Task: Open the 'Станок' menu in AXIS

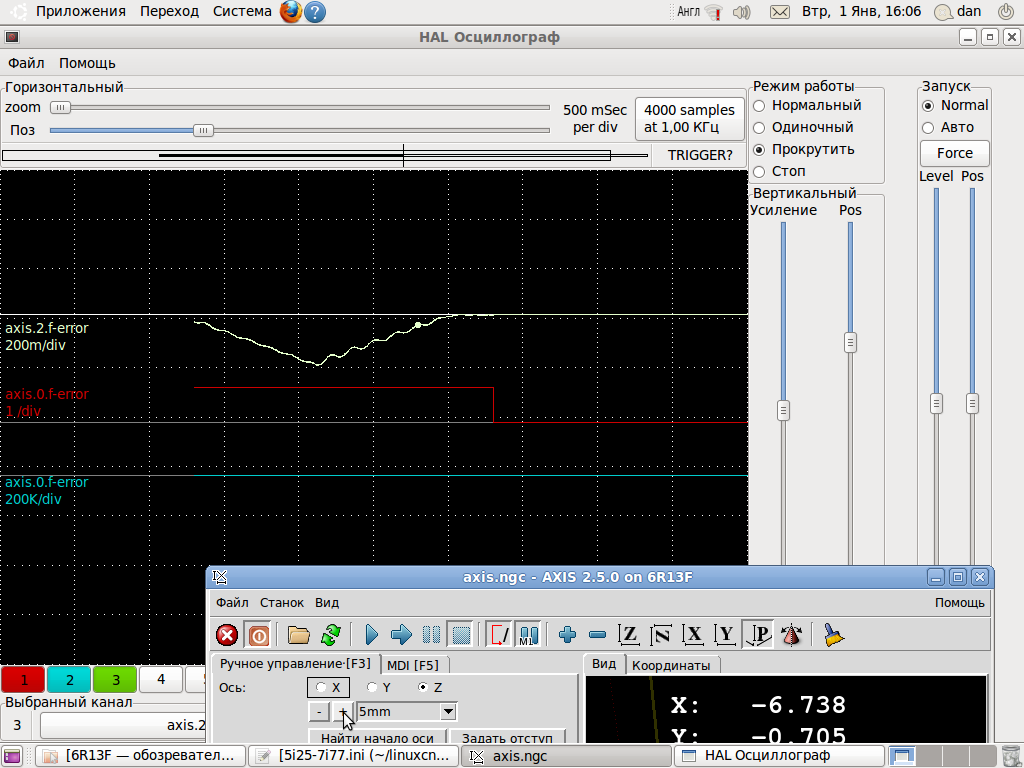Action: 282,603
